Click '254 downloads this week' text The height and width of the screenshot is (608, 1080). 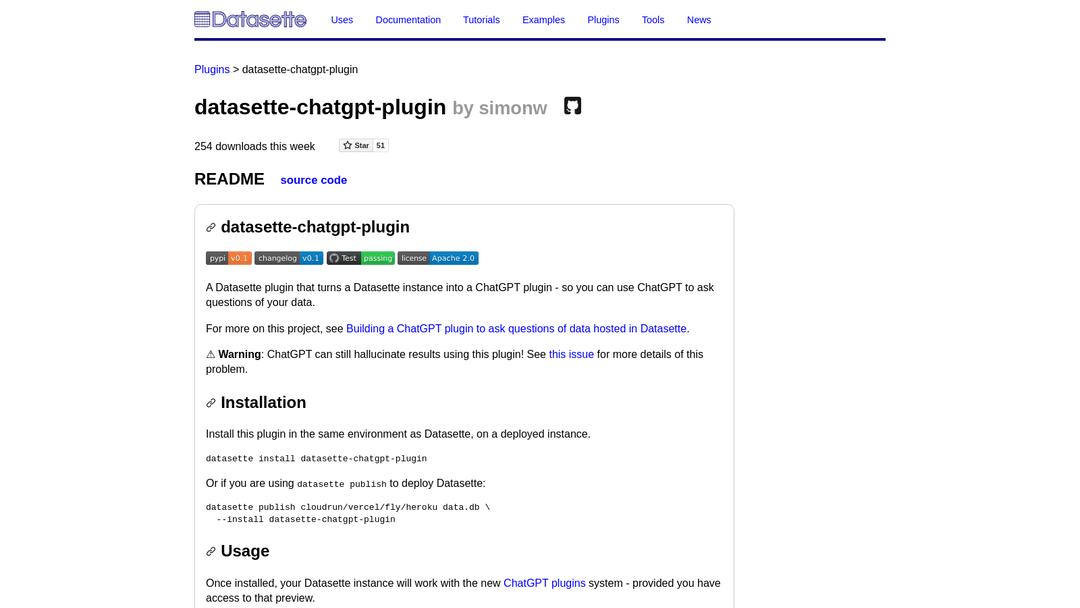pos(255,147)
